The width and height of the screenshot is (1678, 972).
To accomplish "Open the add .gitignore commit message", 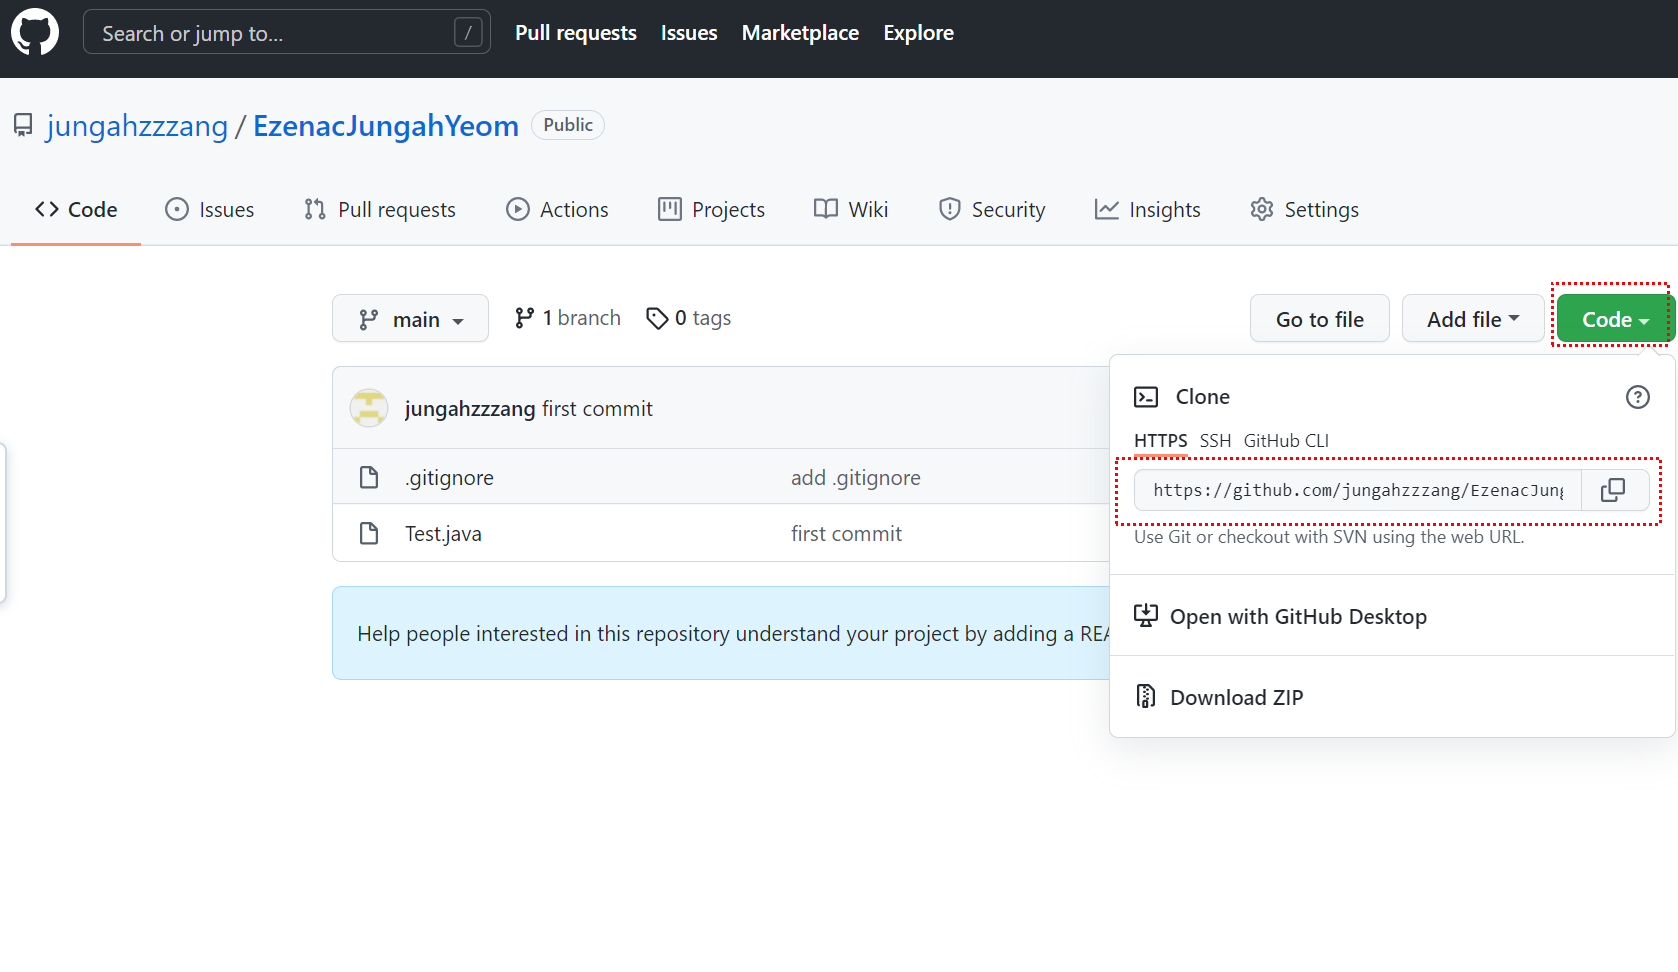I will tap(855, 478).
